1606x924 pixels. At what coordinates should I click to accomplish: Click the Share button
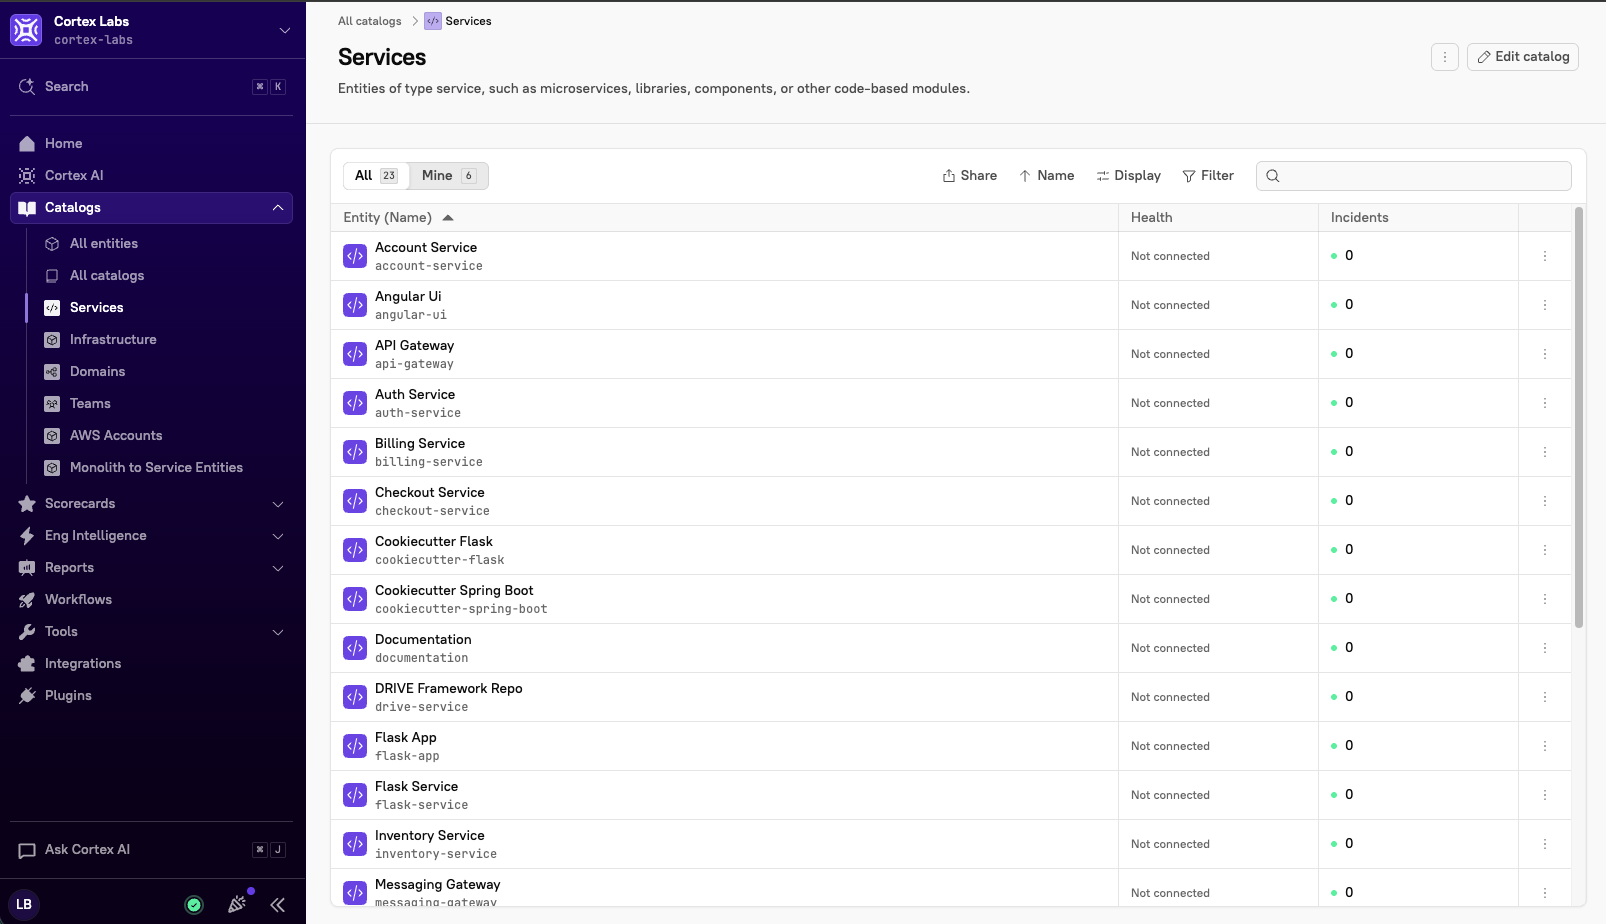(969, 175)
